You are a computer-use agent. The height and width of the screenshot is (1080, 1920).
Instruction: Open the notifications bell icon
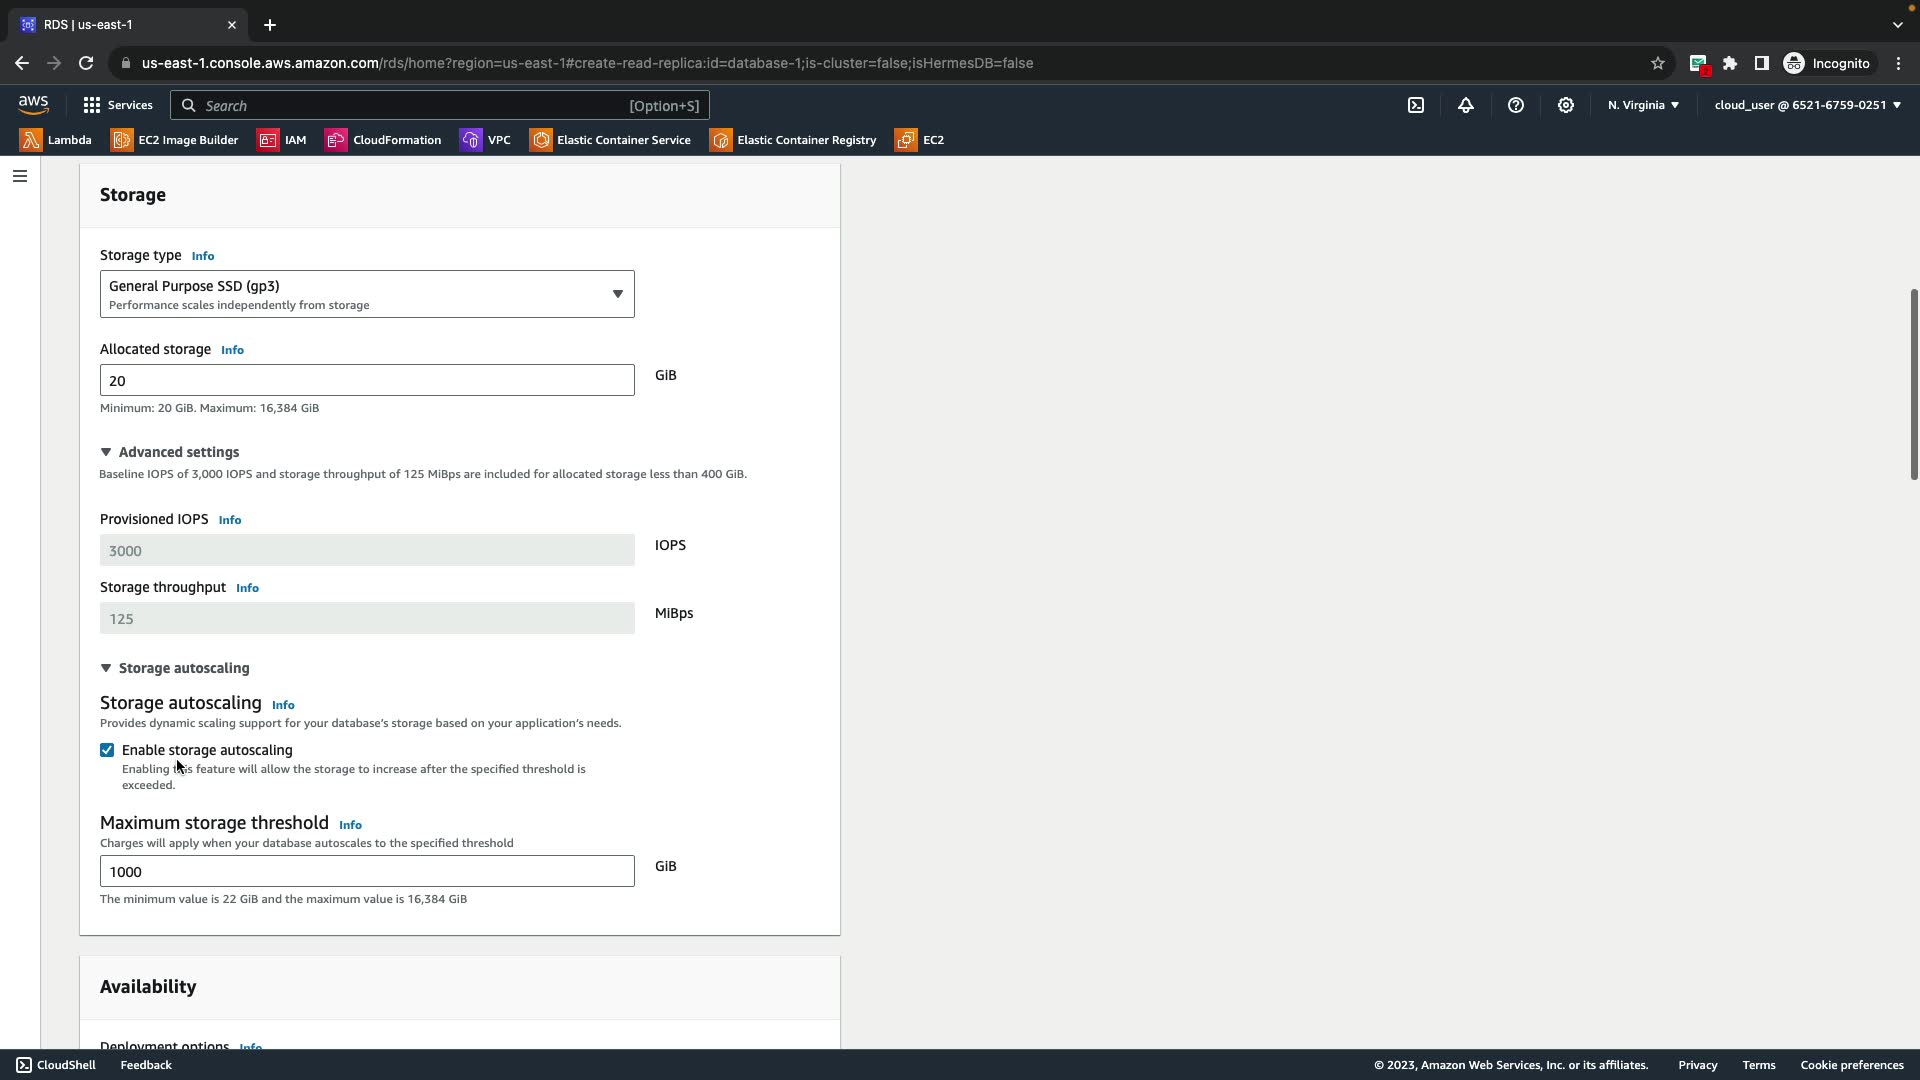tap(1466, 105)
